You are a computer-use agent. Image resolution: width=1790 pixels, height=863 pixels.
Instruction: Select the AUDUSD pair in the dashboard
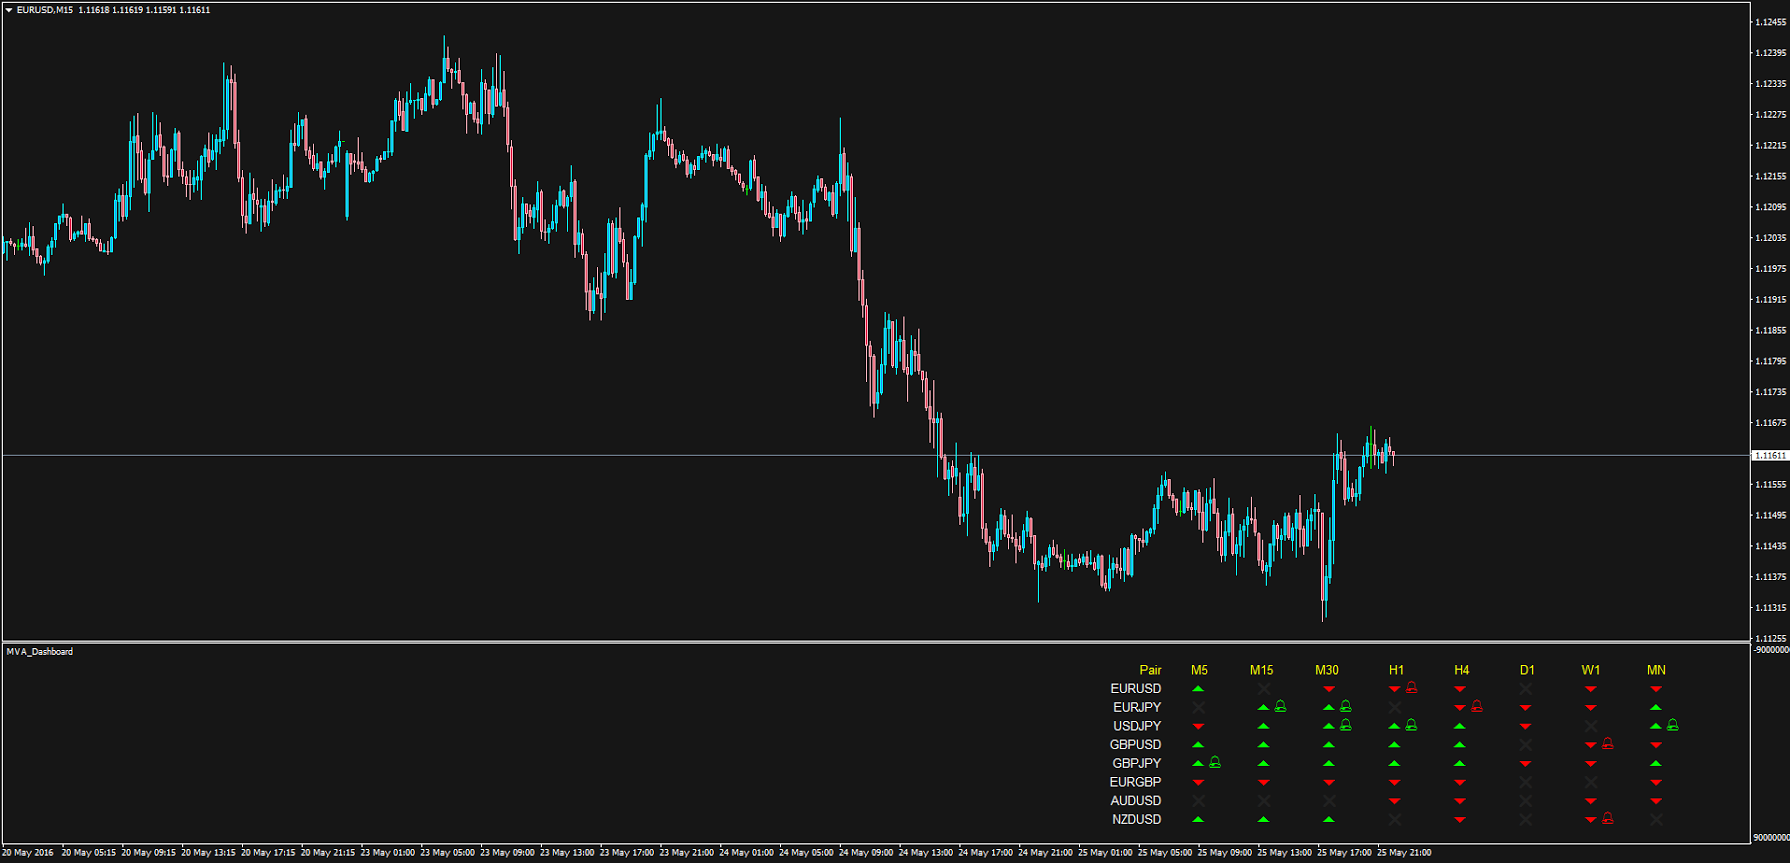point(1136,801)
